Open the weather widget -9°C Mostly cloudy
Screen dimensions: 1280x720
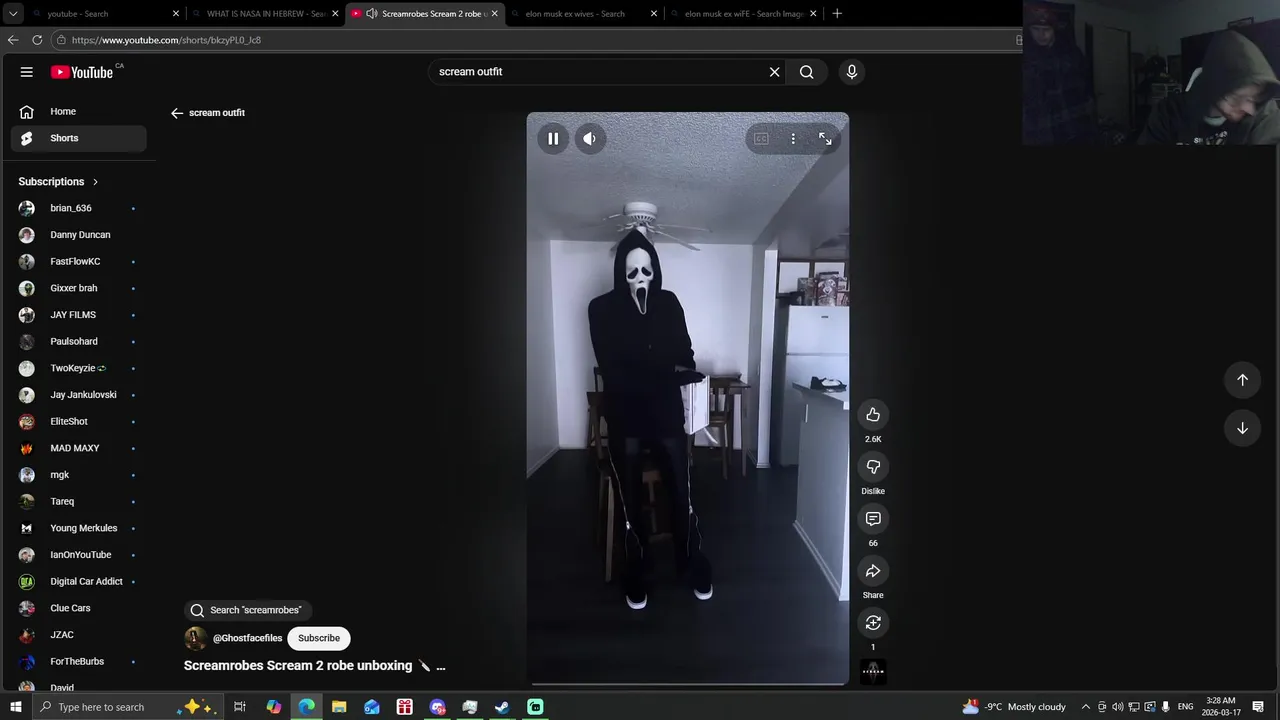pos(1013,707)
